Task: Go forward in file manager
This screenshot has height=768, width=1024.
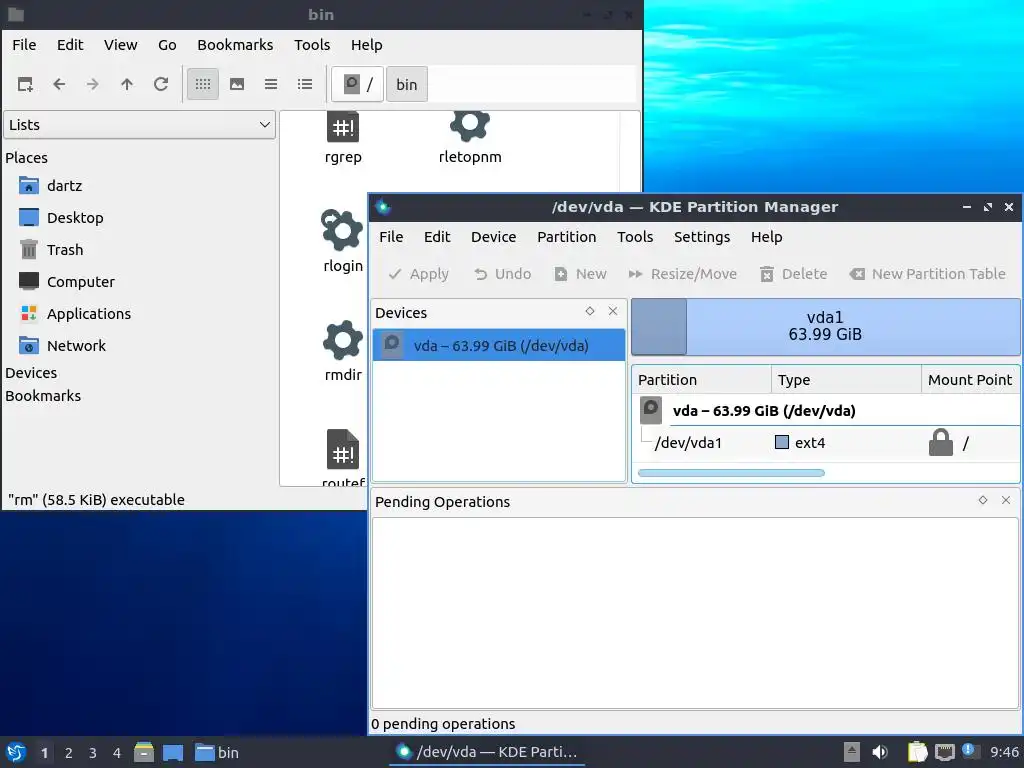Action: click(x=93, y=84)
